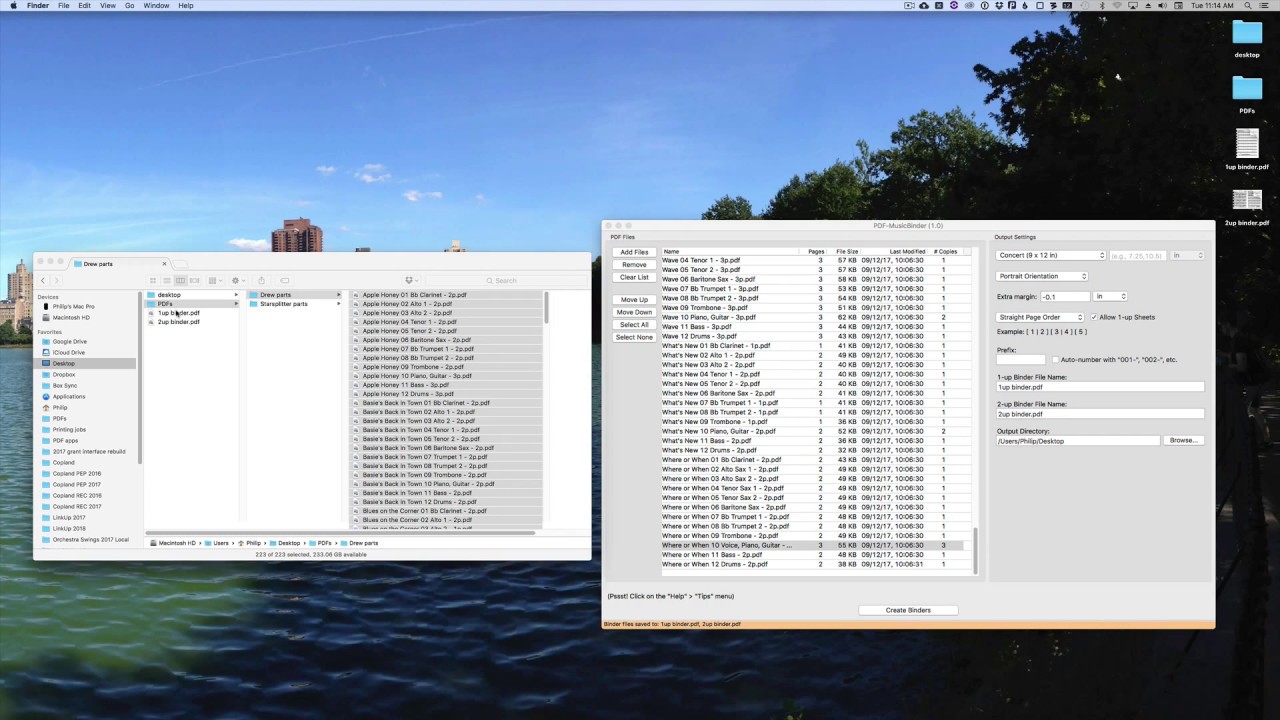Select What's New 09 Trombone row
Viewport: 1280px width, 720px height.
pyautogui.click(x=812, y=422)
